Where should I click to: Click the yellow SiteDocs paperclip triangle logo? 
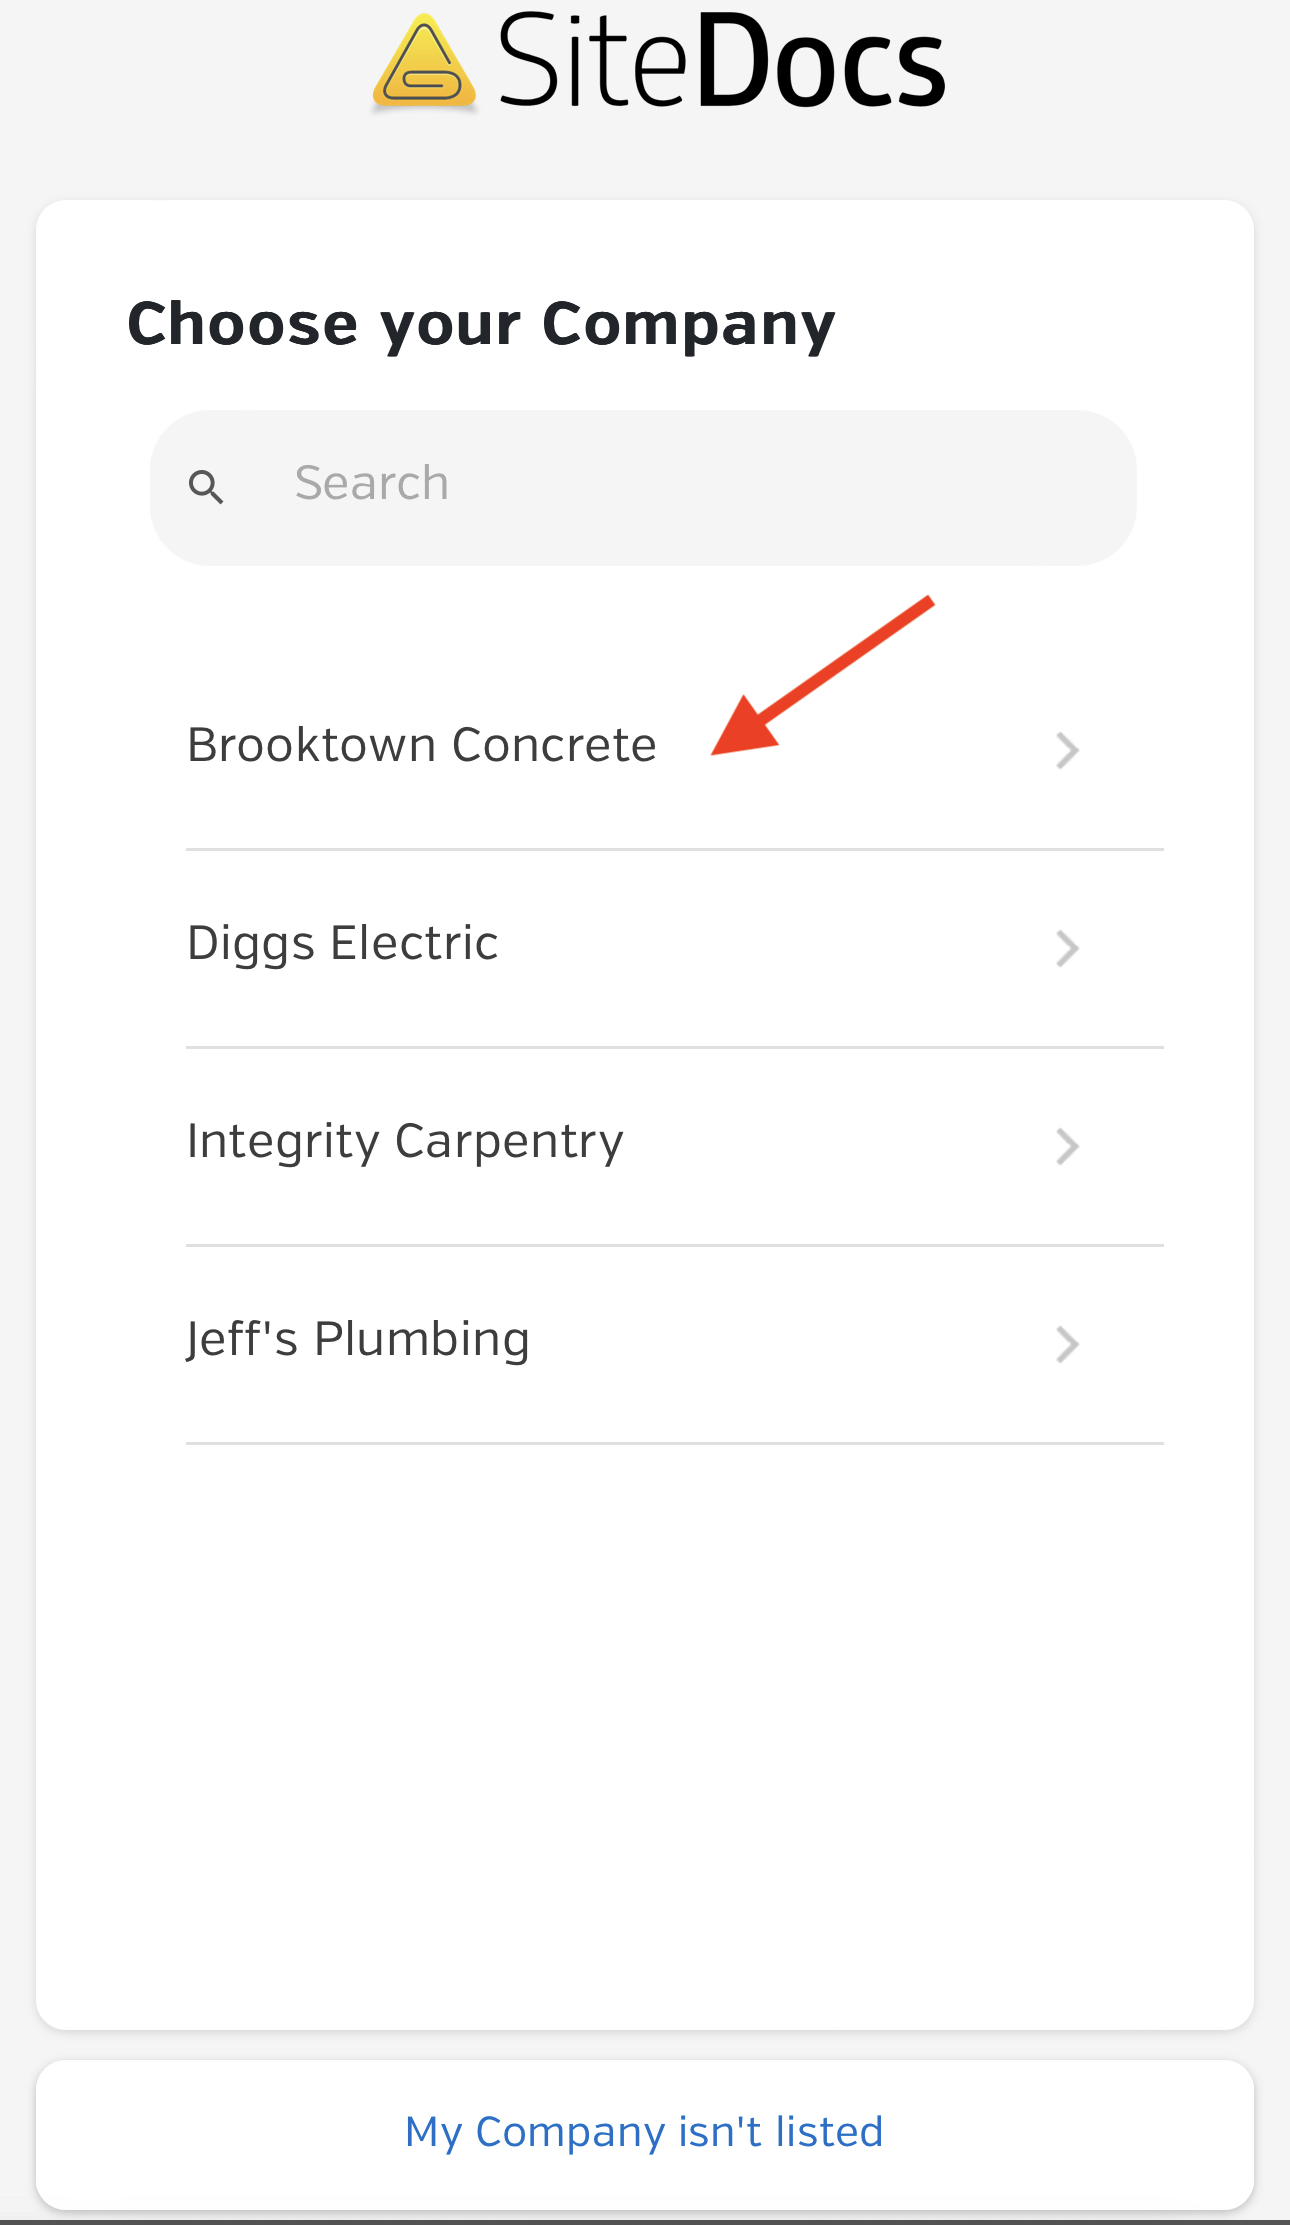424,62
